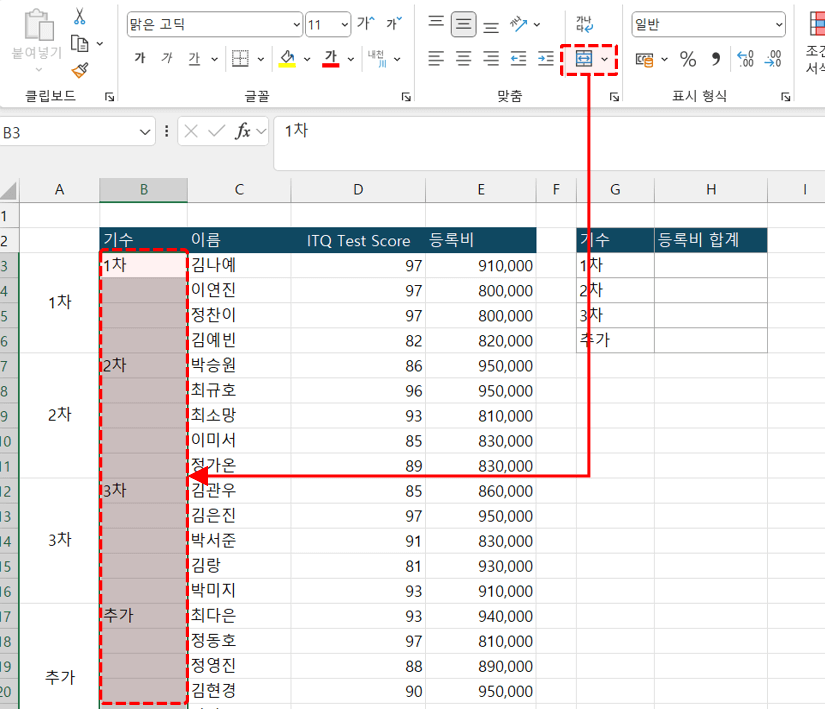The image size is (825, 711).
Task: Align text right horizontally
Action: tap(491, 58)
